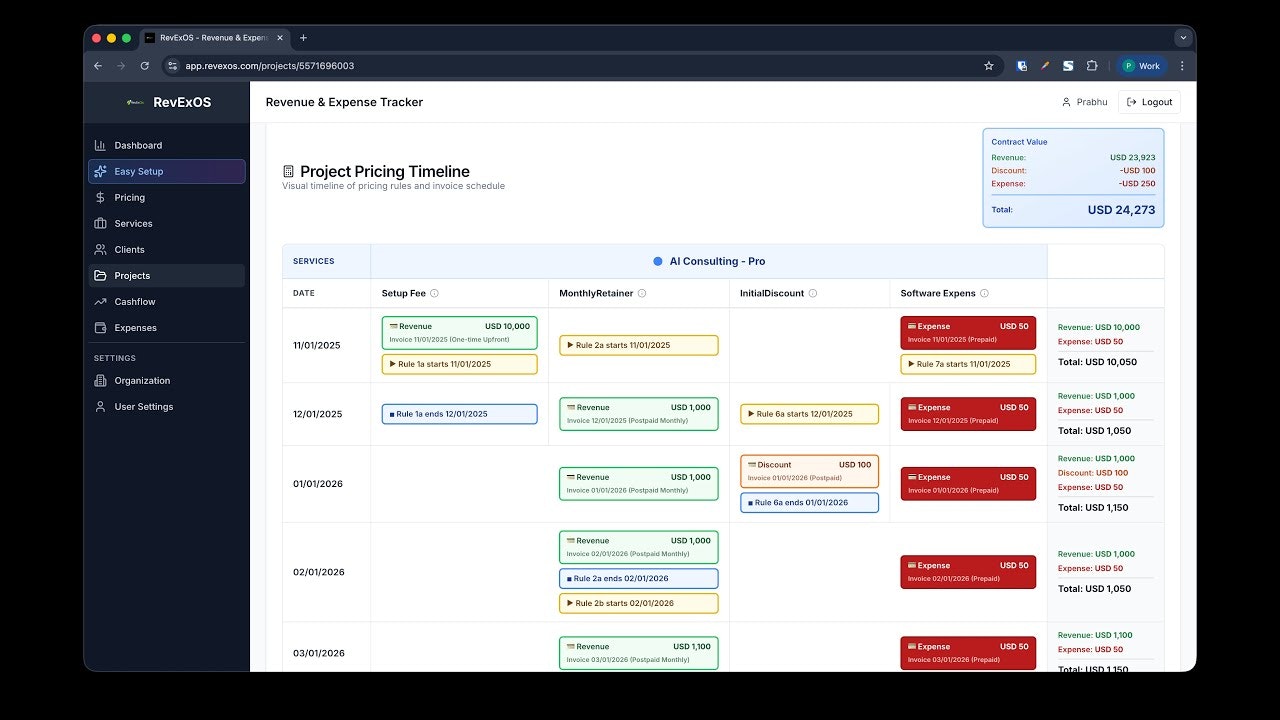Open the Cashflow page
The height and width of the screenshot is (720, 1280).
click(166, 301)
